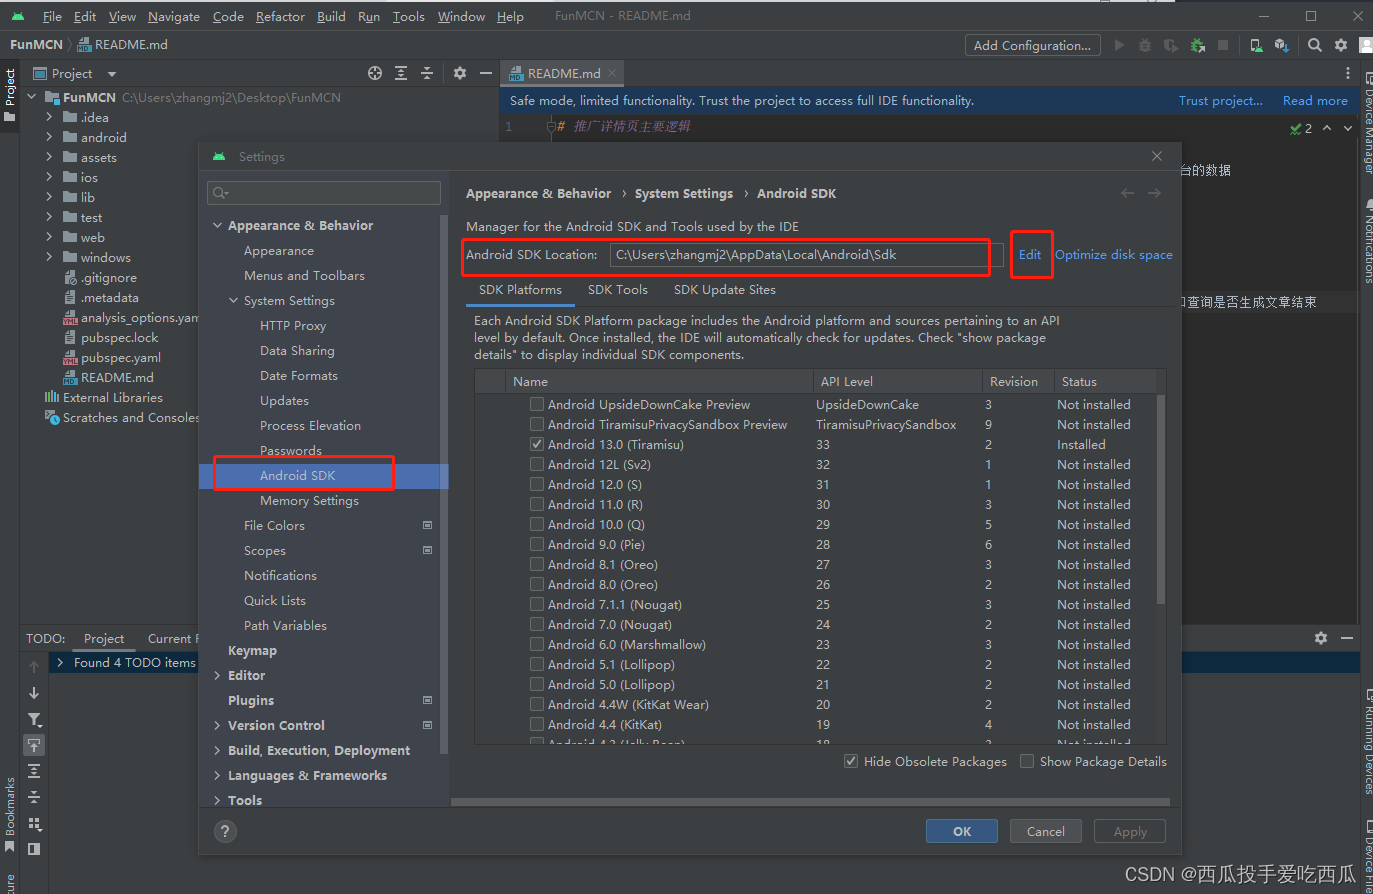The height and width of the screenshot is (894, 1373).
Task: Click the Trust project... link
Action: tap(1221, 100)
